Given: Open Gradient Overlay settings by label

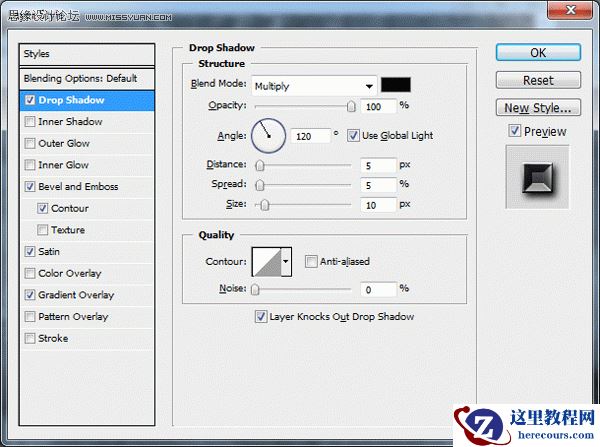Looking at the screenshot, I should point(76,295).
